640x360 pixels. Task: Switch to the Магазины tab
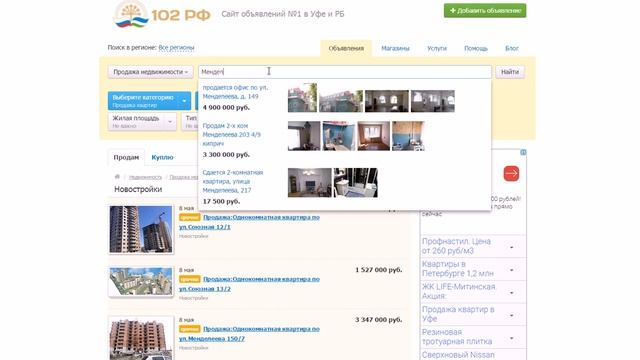395,48
